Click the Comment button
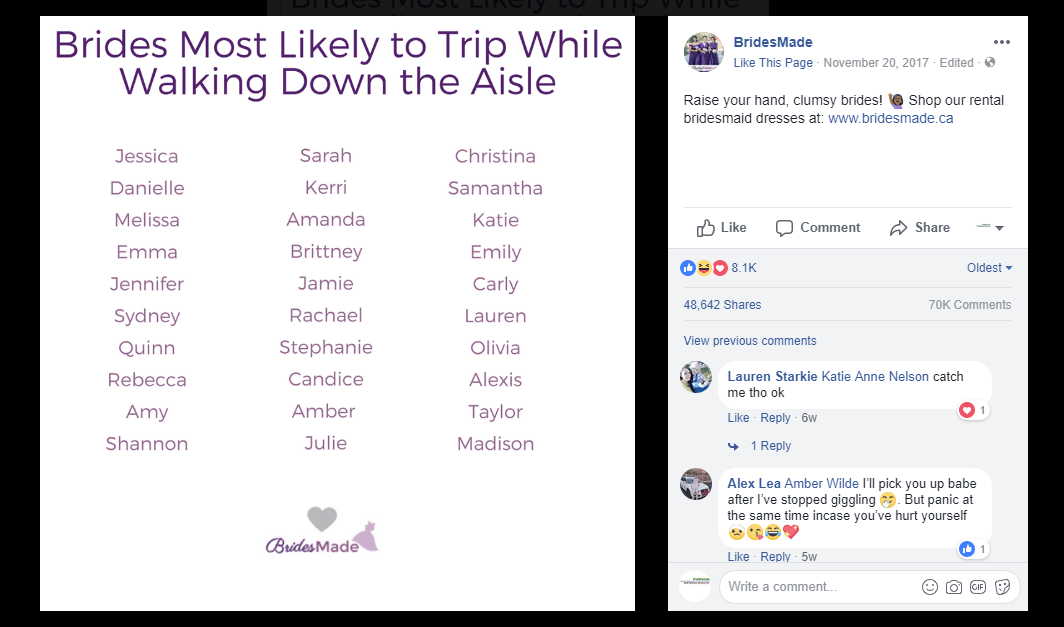Viewport: 1064px width, 627px height. point(818,227)
